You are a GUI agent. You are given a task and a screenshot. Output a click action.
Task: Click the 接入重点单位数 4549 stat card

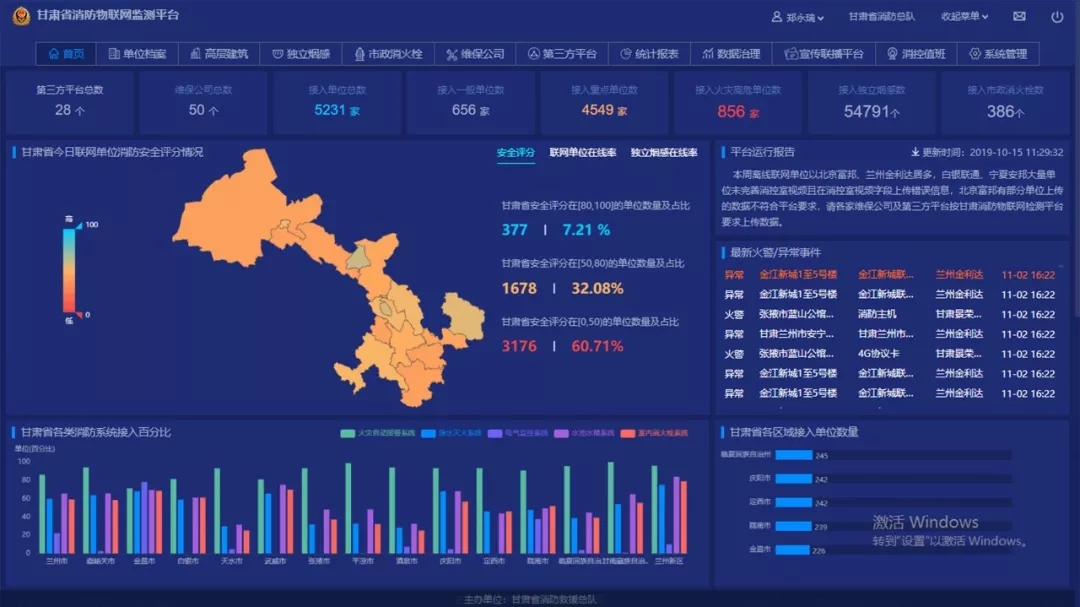pyautogui.click(x=604, y=102)
